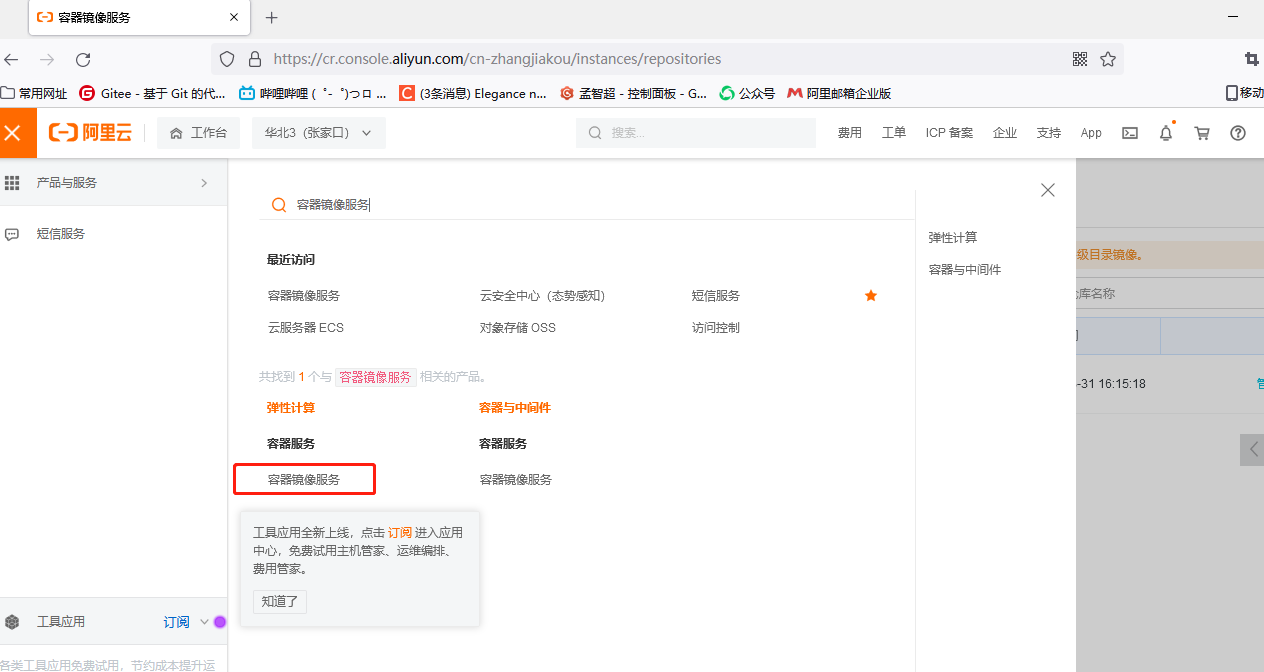Open the ICP 备案 menu
The height and width of the screenshot is (672, 1264).
(x=949, y=133)
